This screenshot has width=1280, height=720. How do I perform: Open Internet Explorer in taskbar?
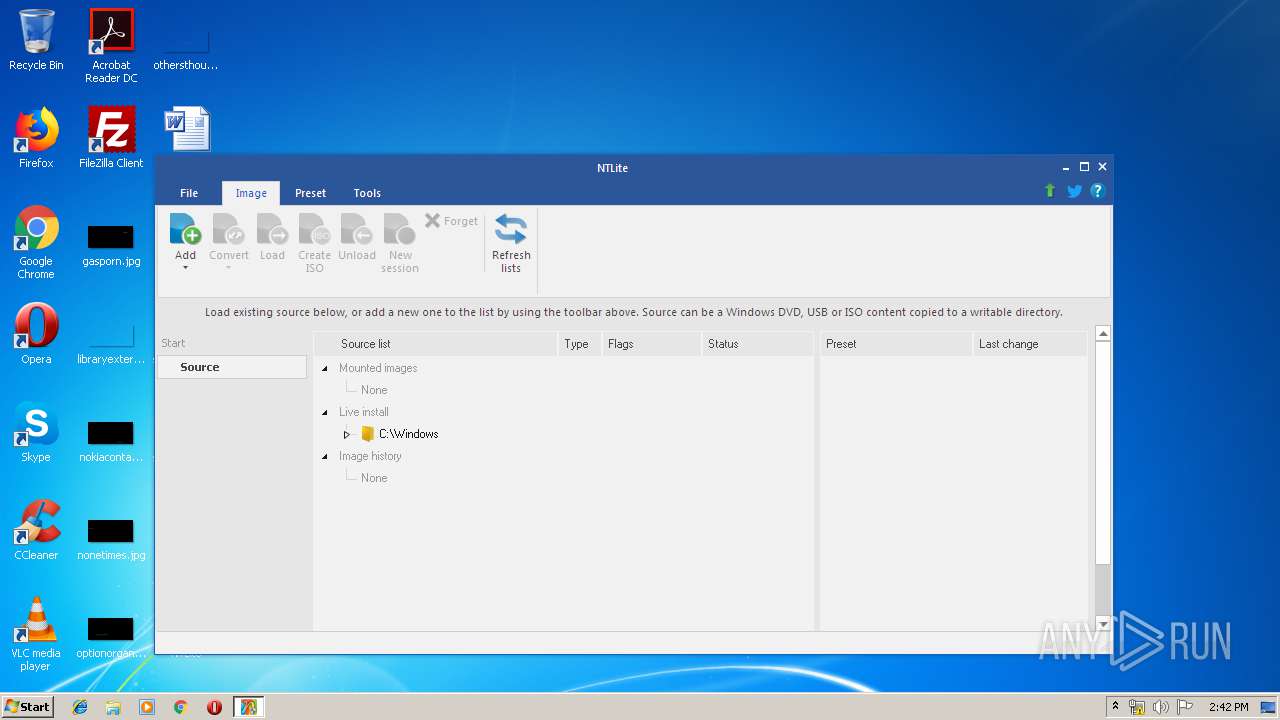(x=80, y=707)
